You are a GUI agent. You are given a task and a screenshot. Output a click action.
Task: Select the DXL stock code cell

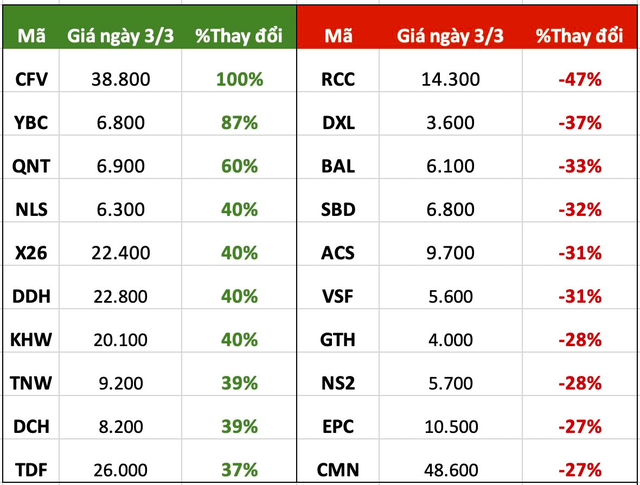[339, 122]
